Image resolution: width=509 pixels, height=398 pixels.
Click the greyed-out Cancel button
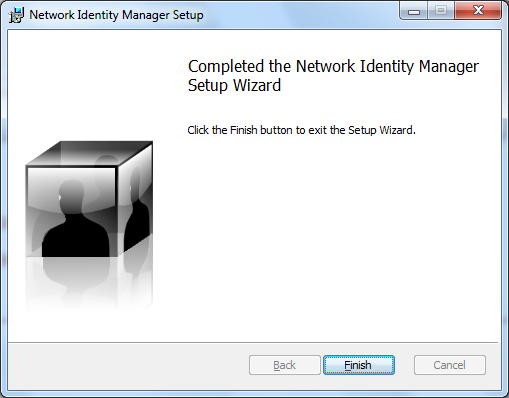pyautogui.click(x=449, y=365)
